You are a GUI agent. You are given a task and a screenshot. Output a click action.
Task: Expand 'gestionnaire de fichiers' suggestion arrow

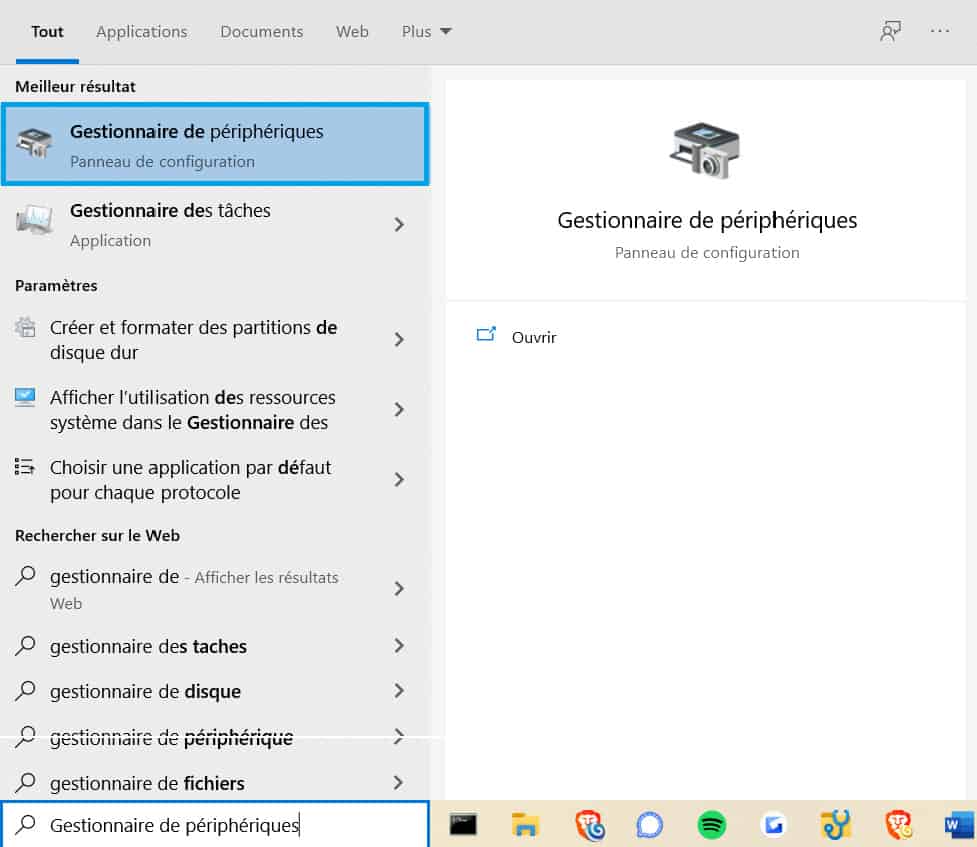399,782
